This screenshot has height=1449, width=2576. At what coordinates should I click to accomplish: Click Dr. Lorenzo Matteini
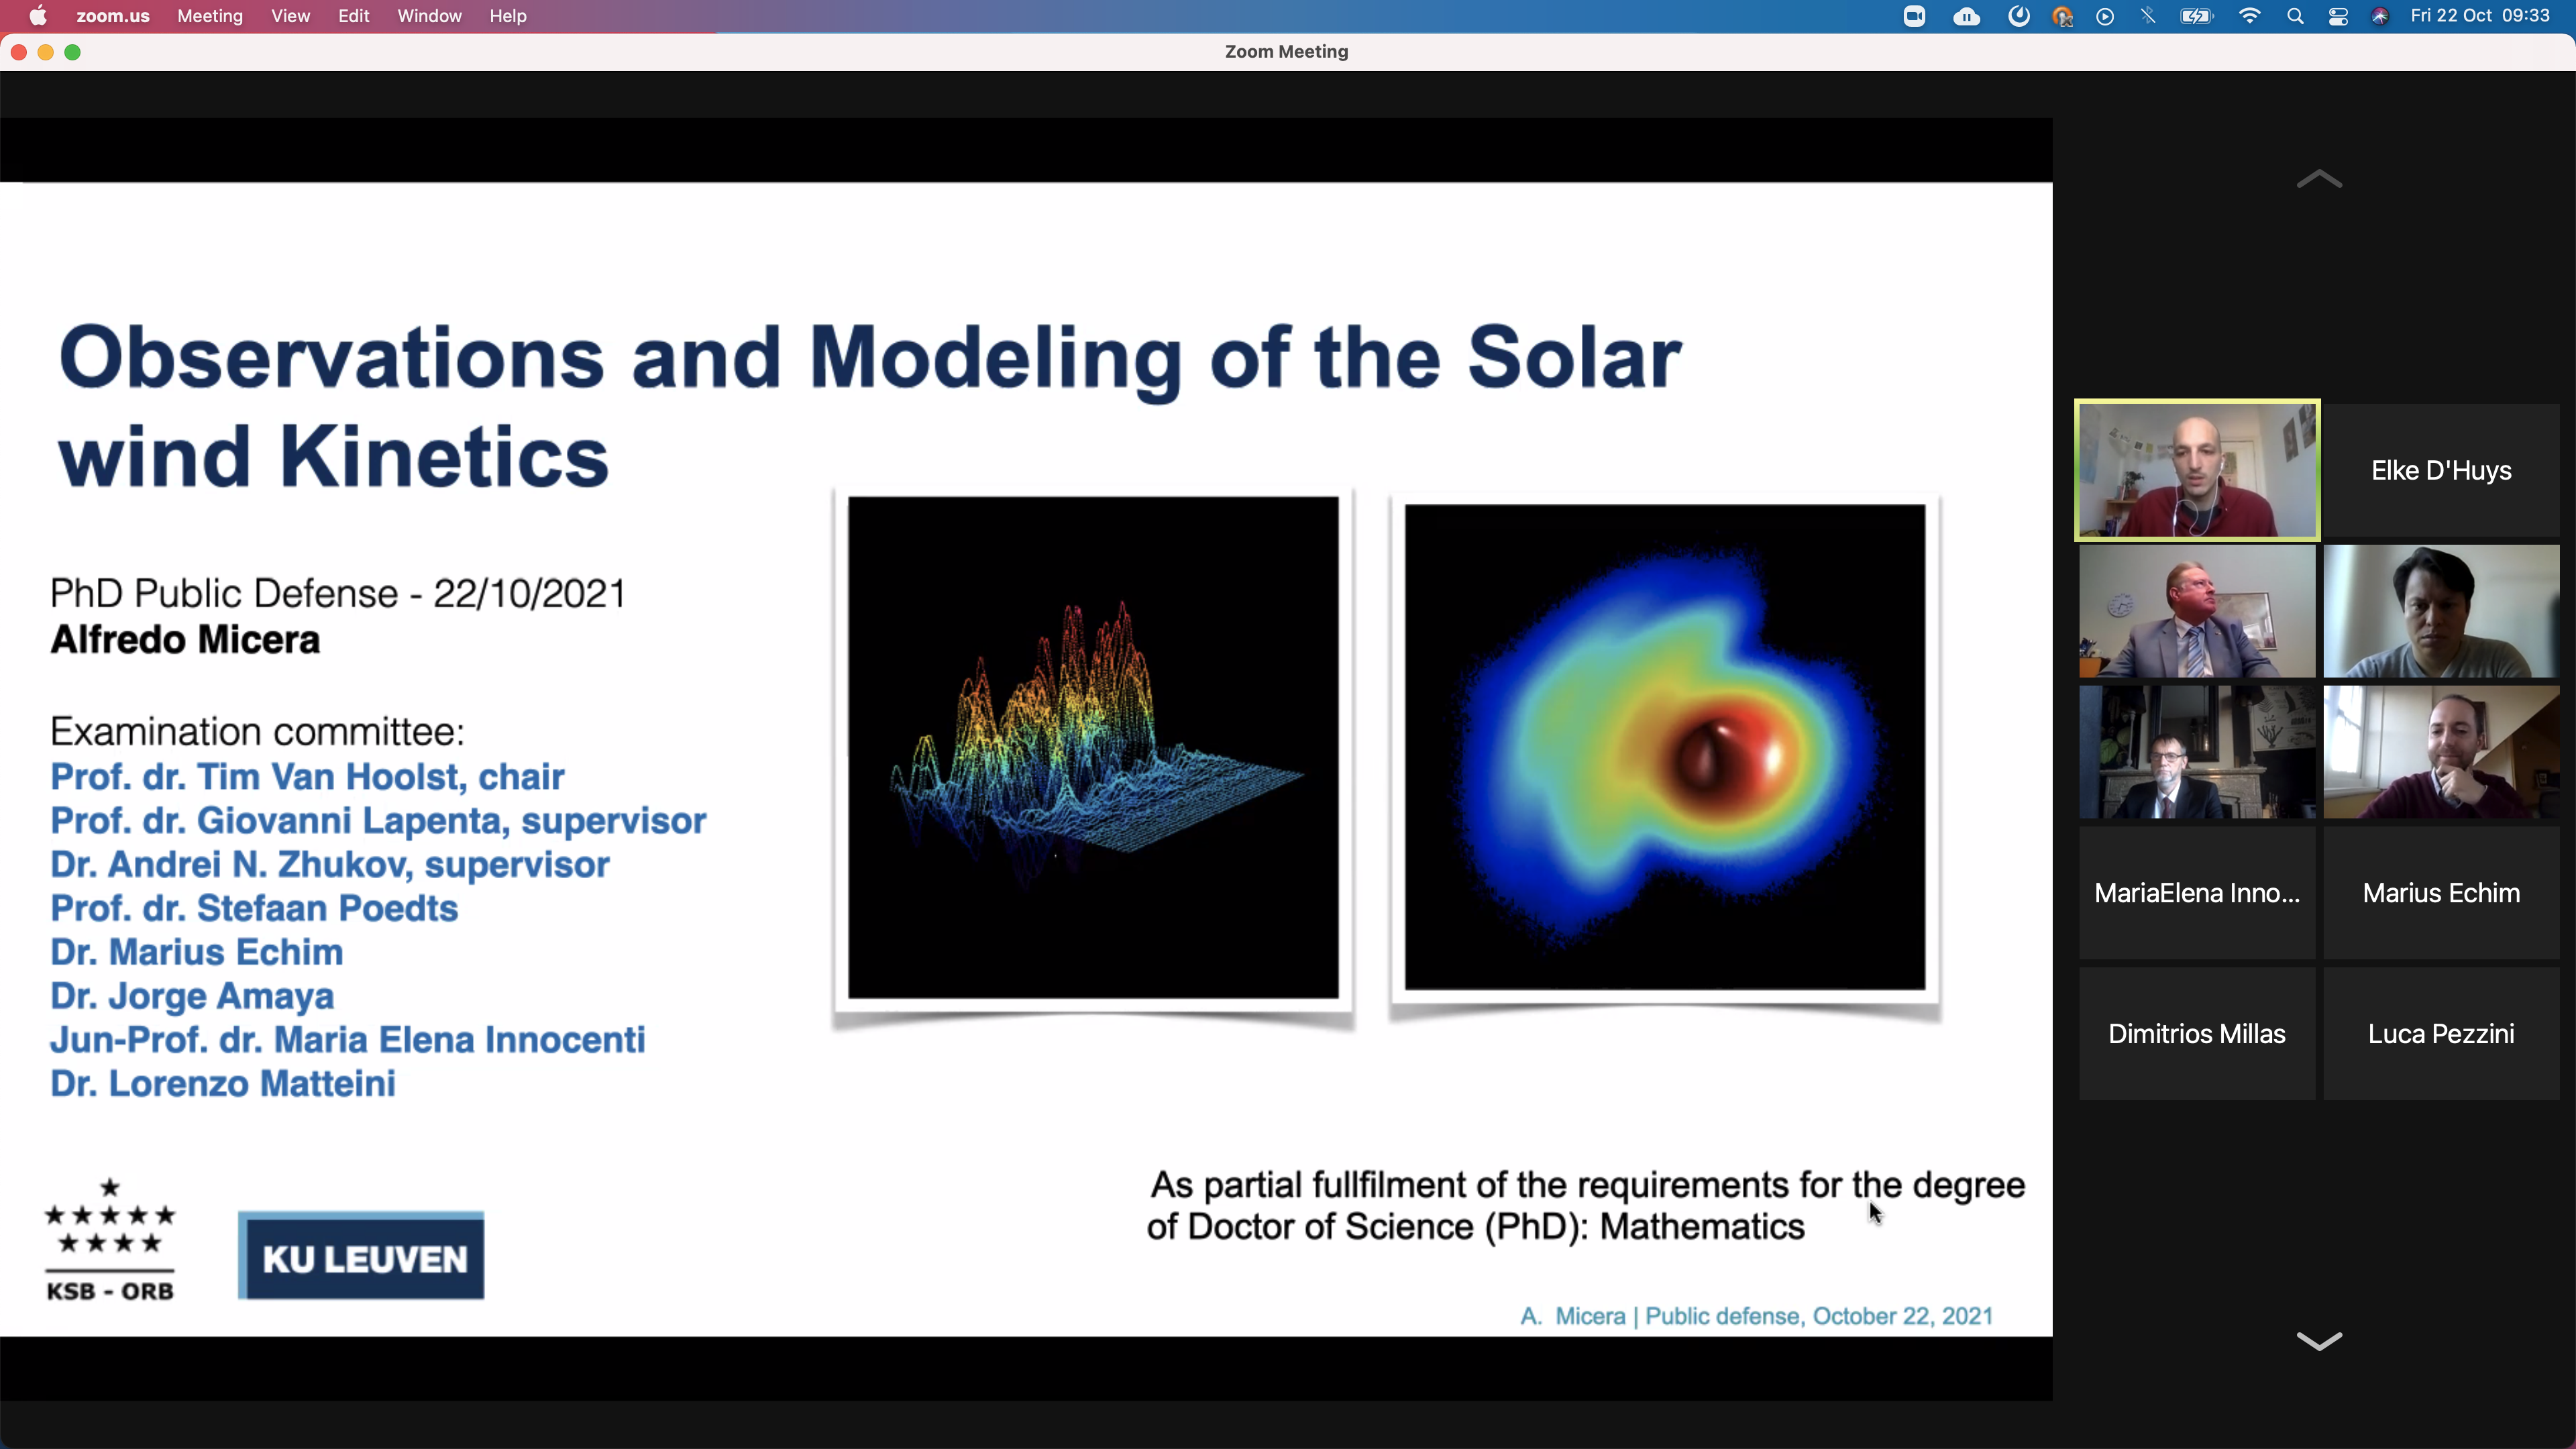pyautogui.click(x=223, y=1084)
